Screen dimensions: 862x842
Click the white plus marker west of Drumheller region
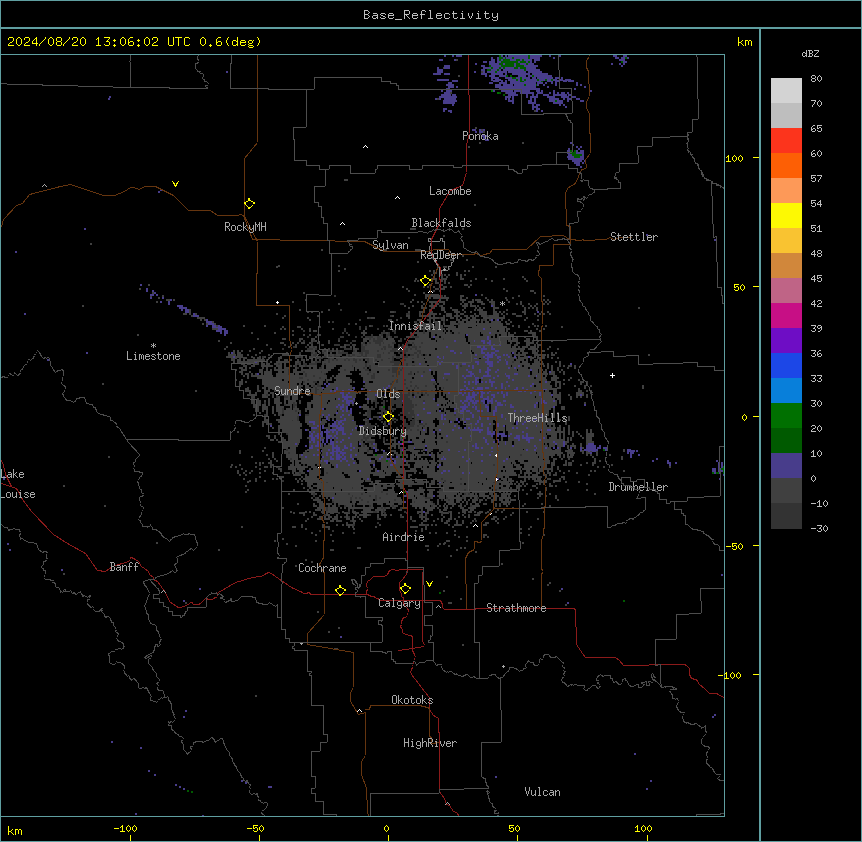[612, 375]
